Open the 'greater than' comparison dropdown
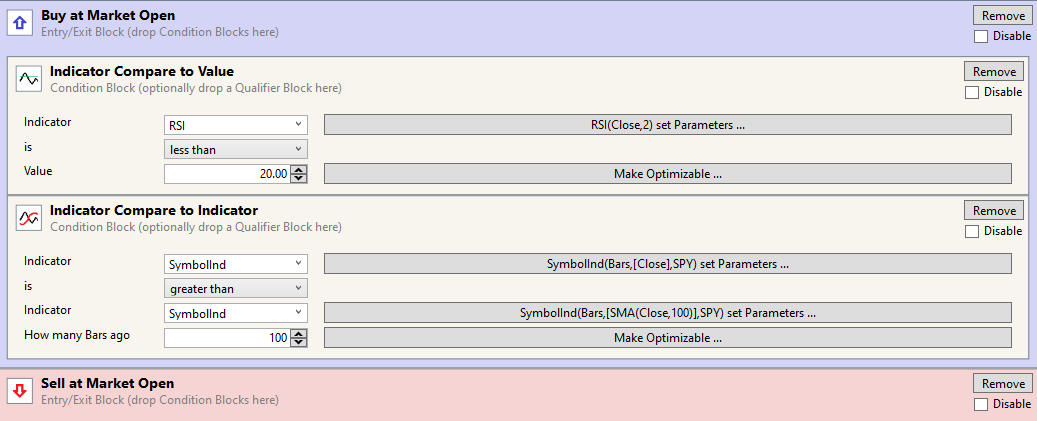1037x421 pixels. (235, 288)
